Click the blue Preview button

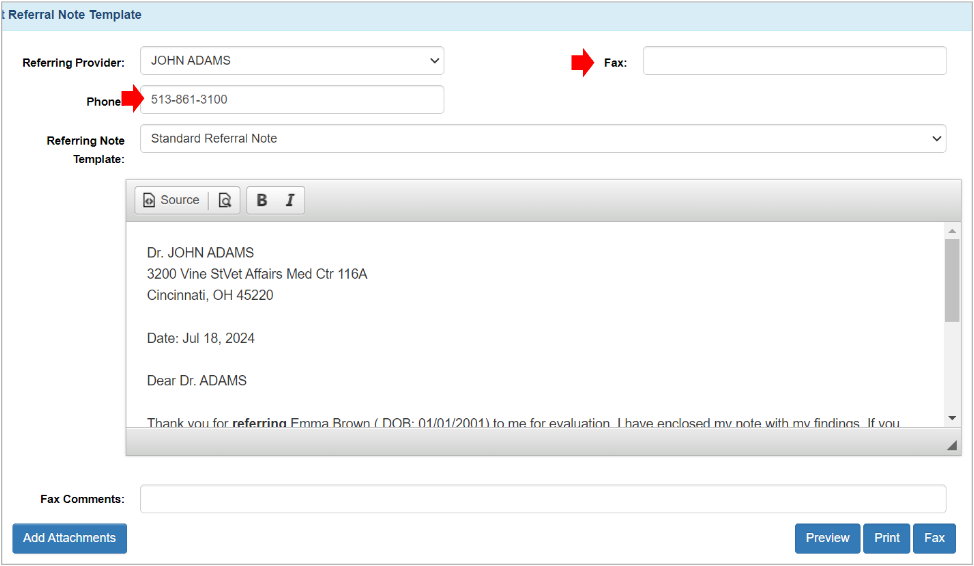tap(827, 538)
